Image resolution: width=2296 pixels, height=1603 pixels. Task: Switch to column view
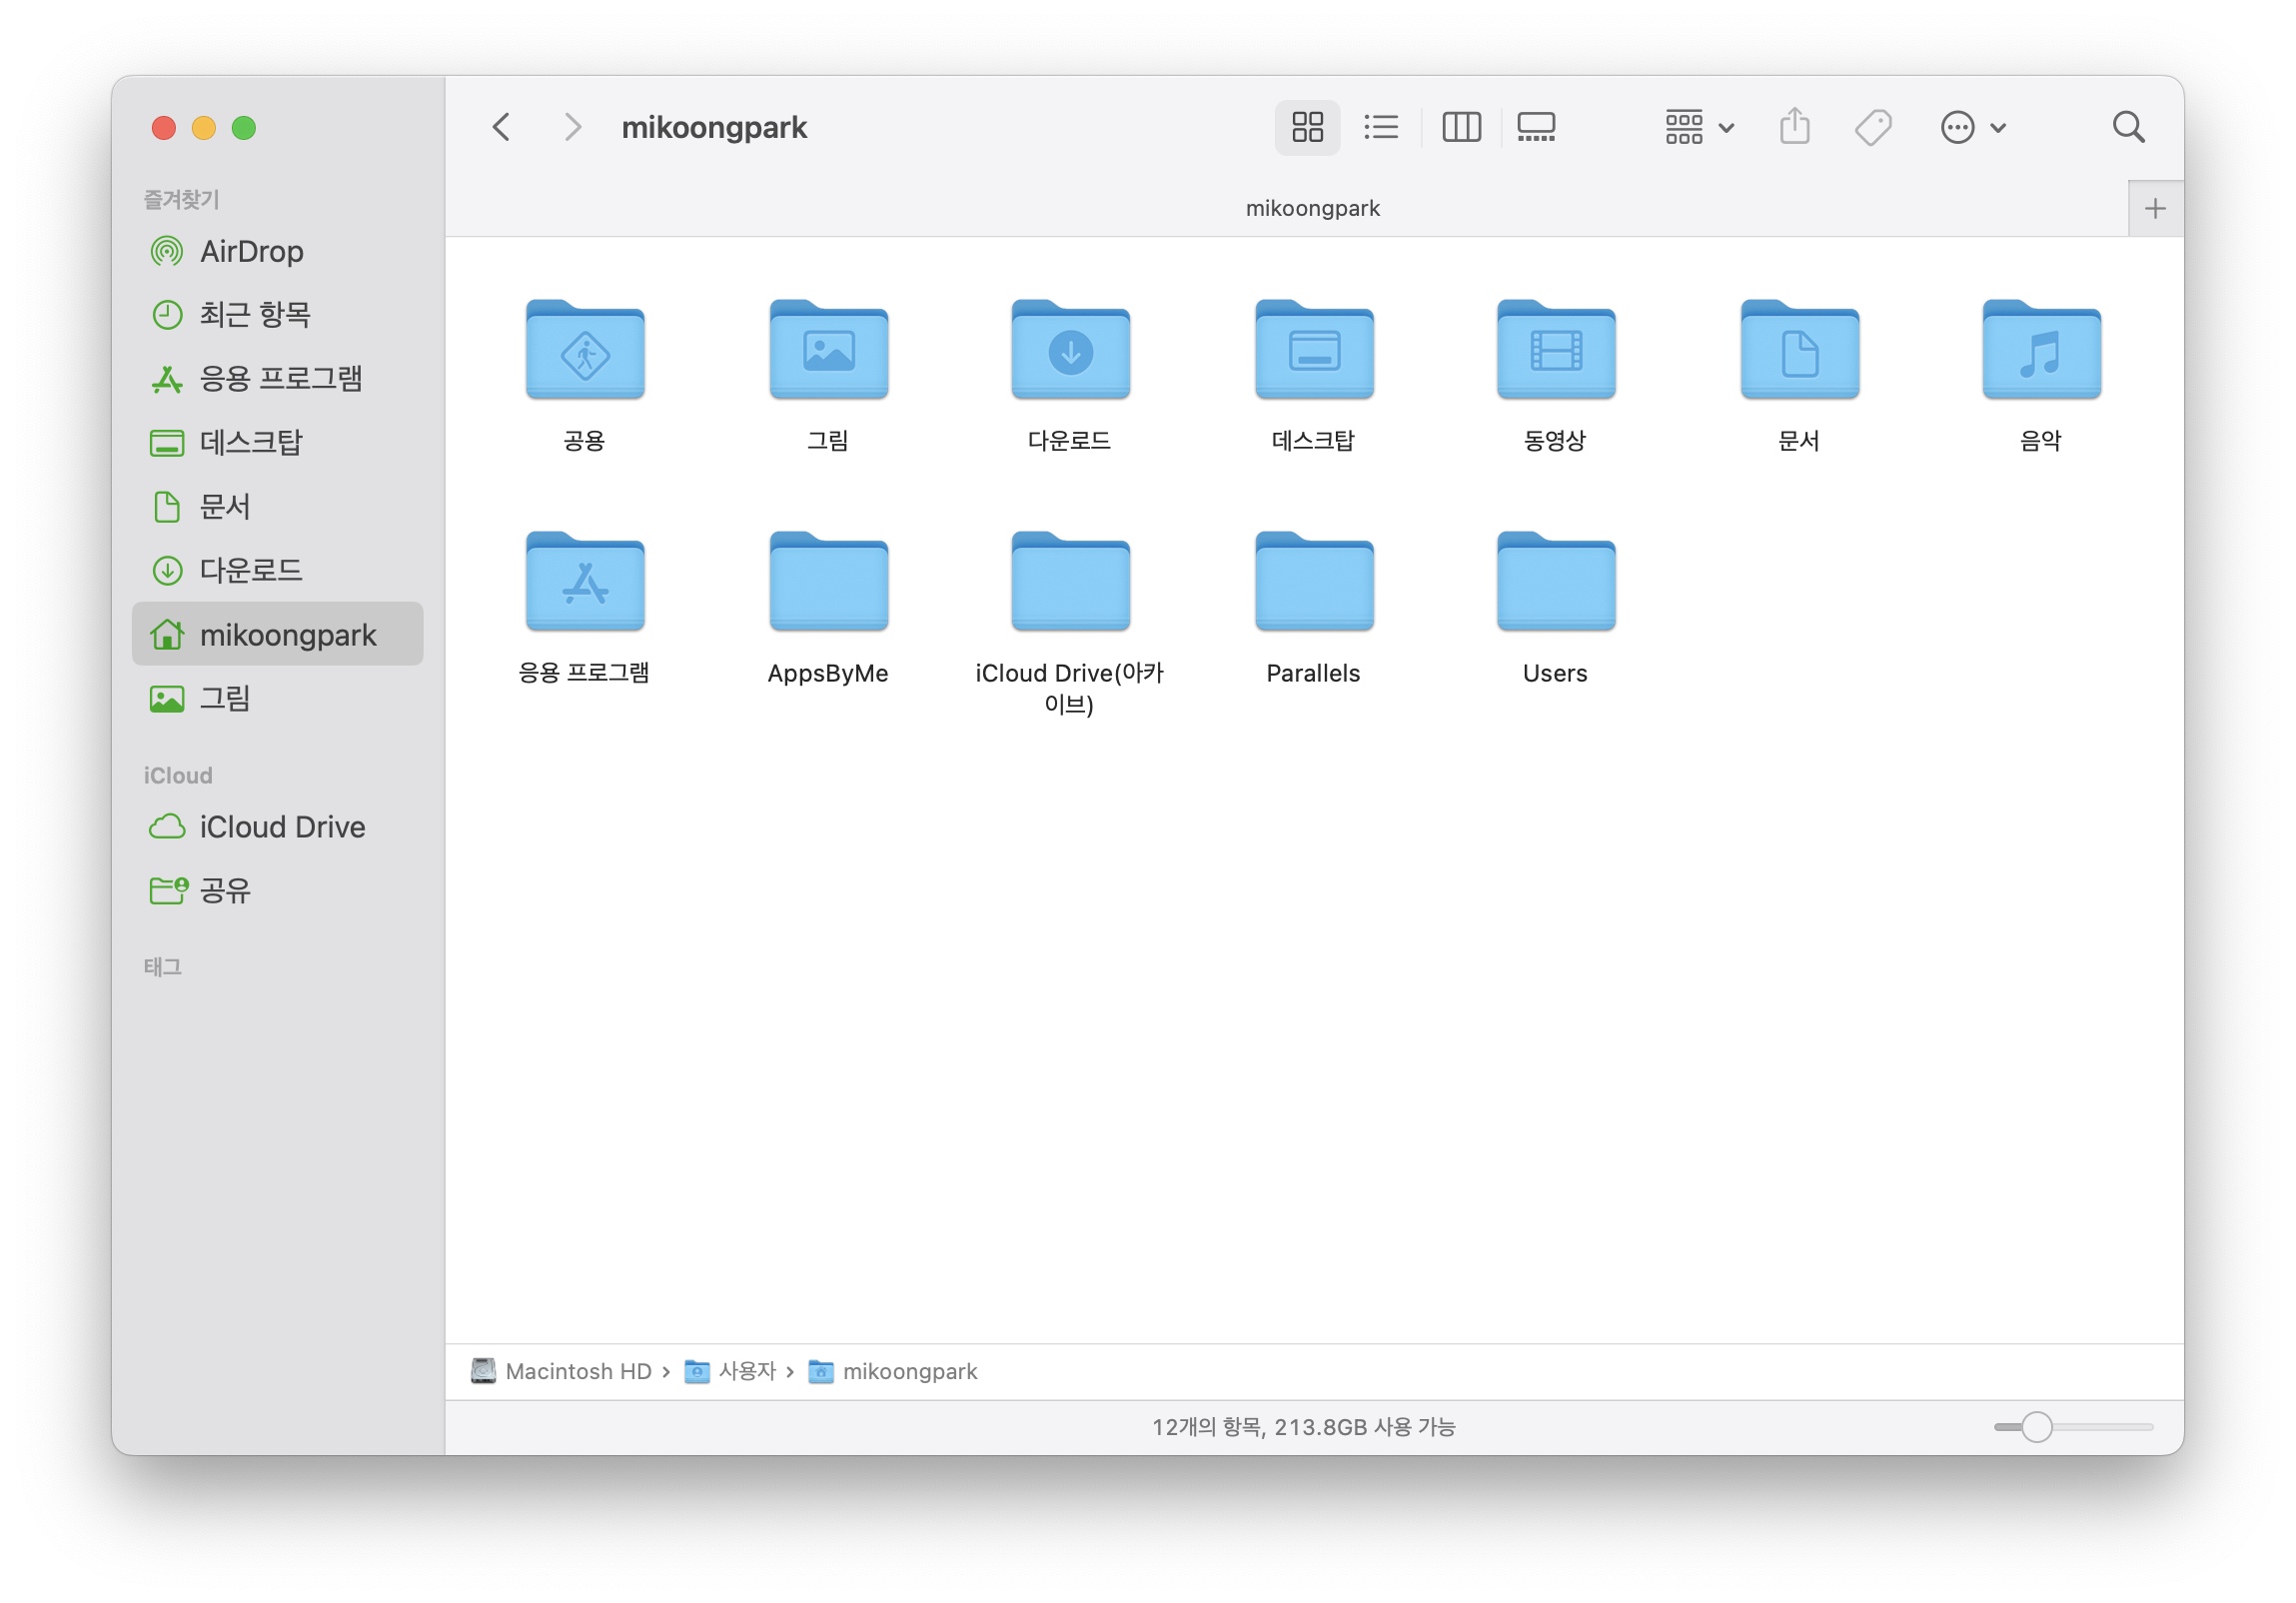pos(1461,127)
